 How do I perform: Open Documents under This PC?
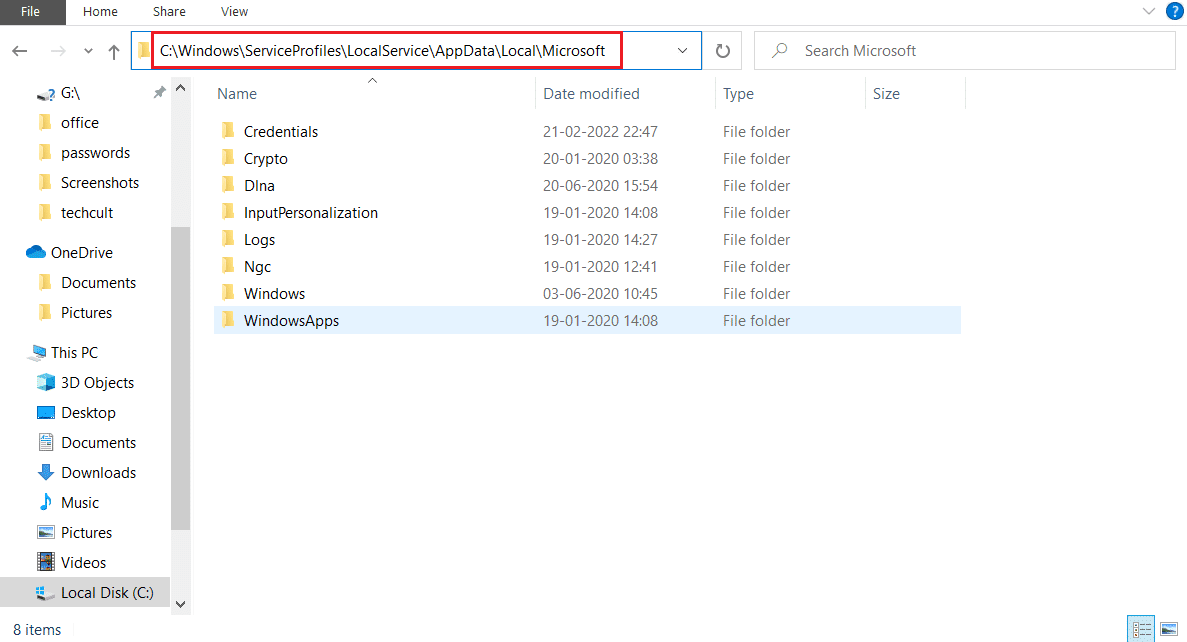86,442
